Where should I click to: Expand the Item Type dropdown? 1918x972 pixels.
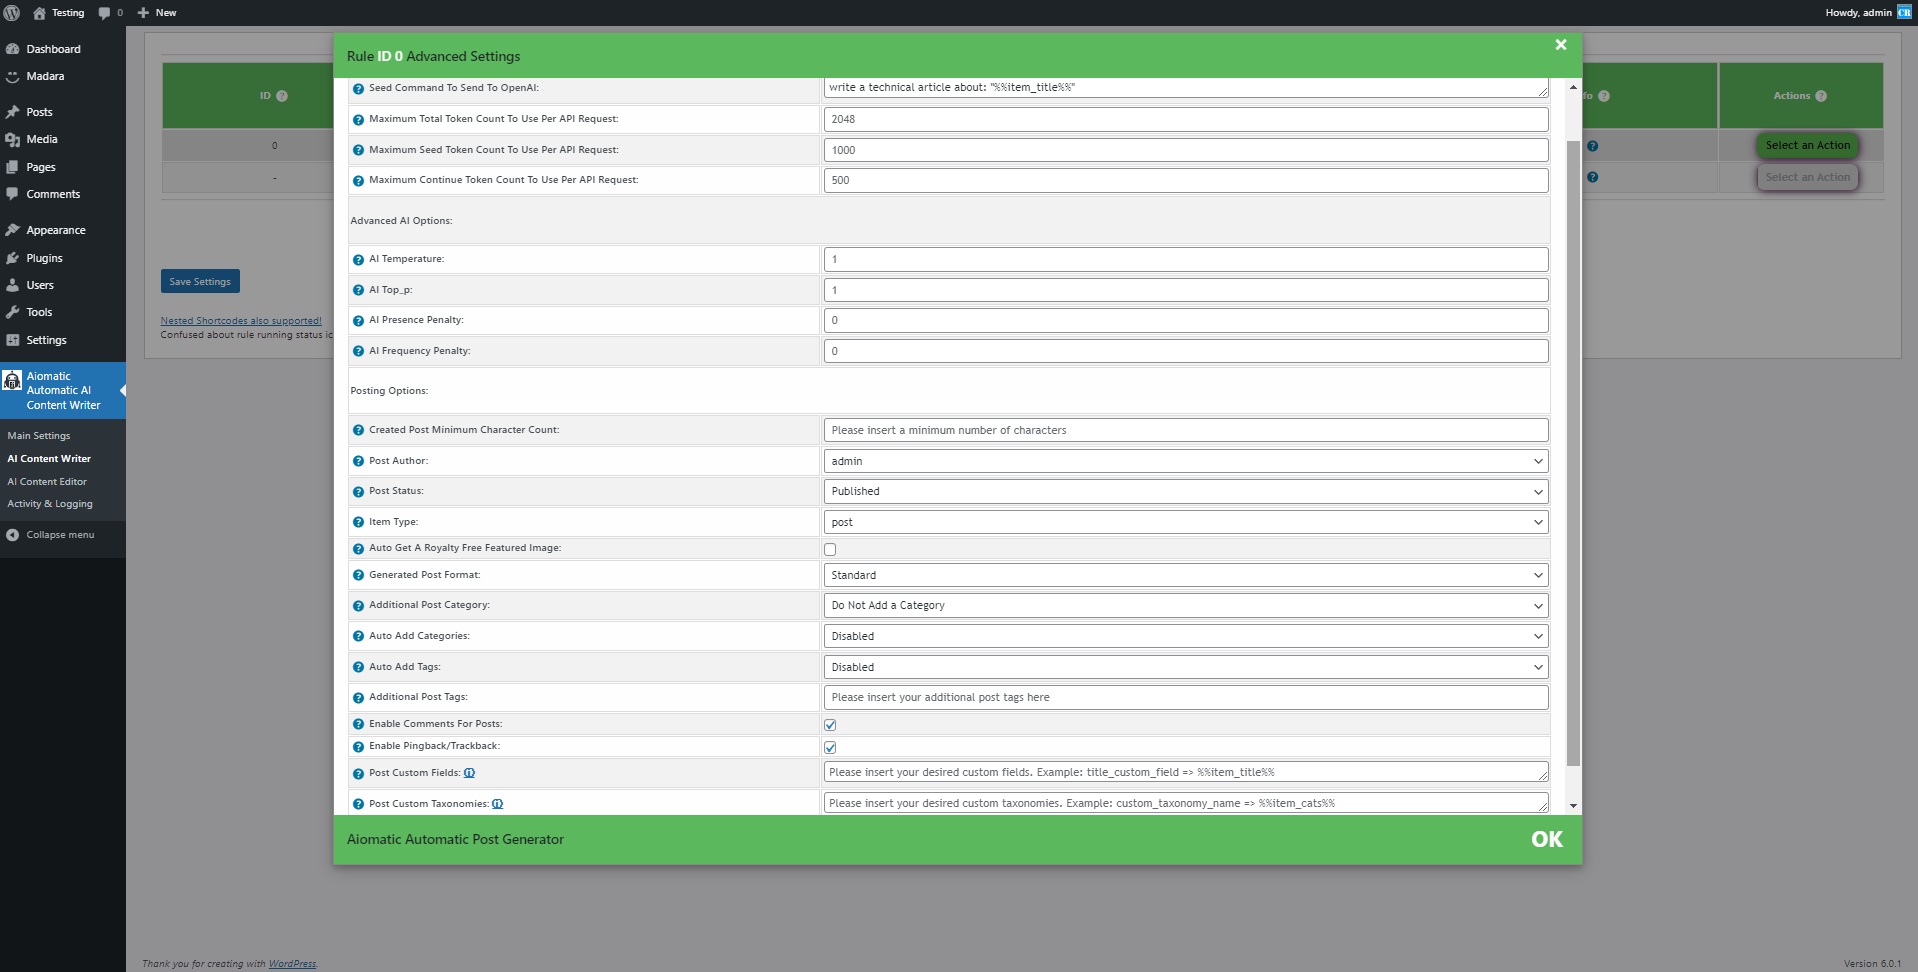1186,522
